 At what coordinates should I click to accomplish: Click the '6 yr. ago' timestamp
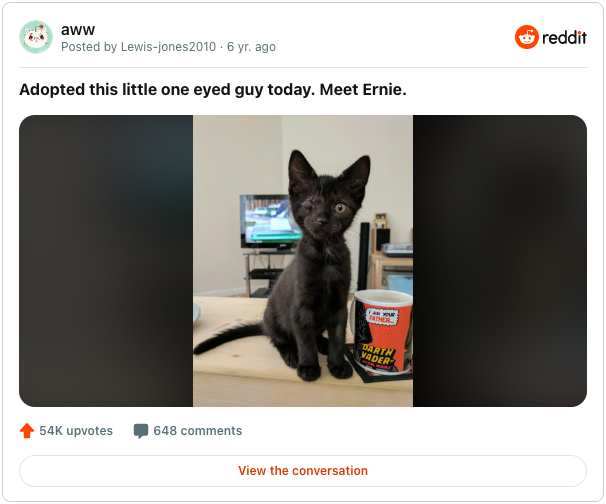(x=251, y=47)
